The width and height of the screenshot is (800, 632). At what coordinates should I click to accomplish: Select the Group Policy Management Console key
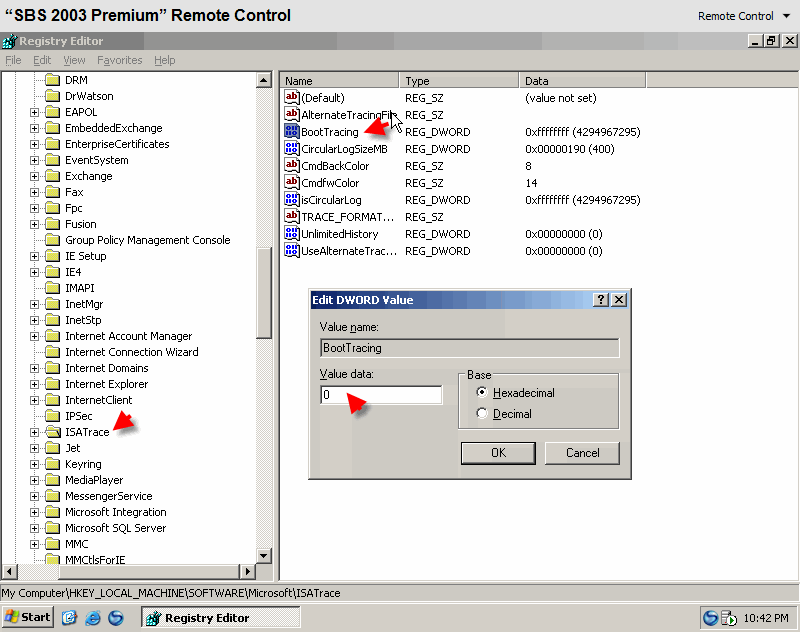(147, 240)
